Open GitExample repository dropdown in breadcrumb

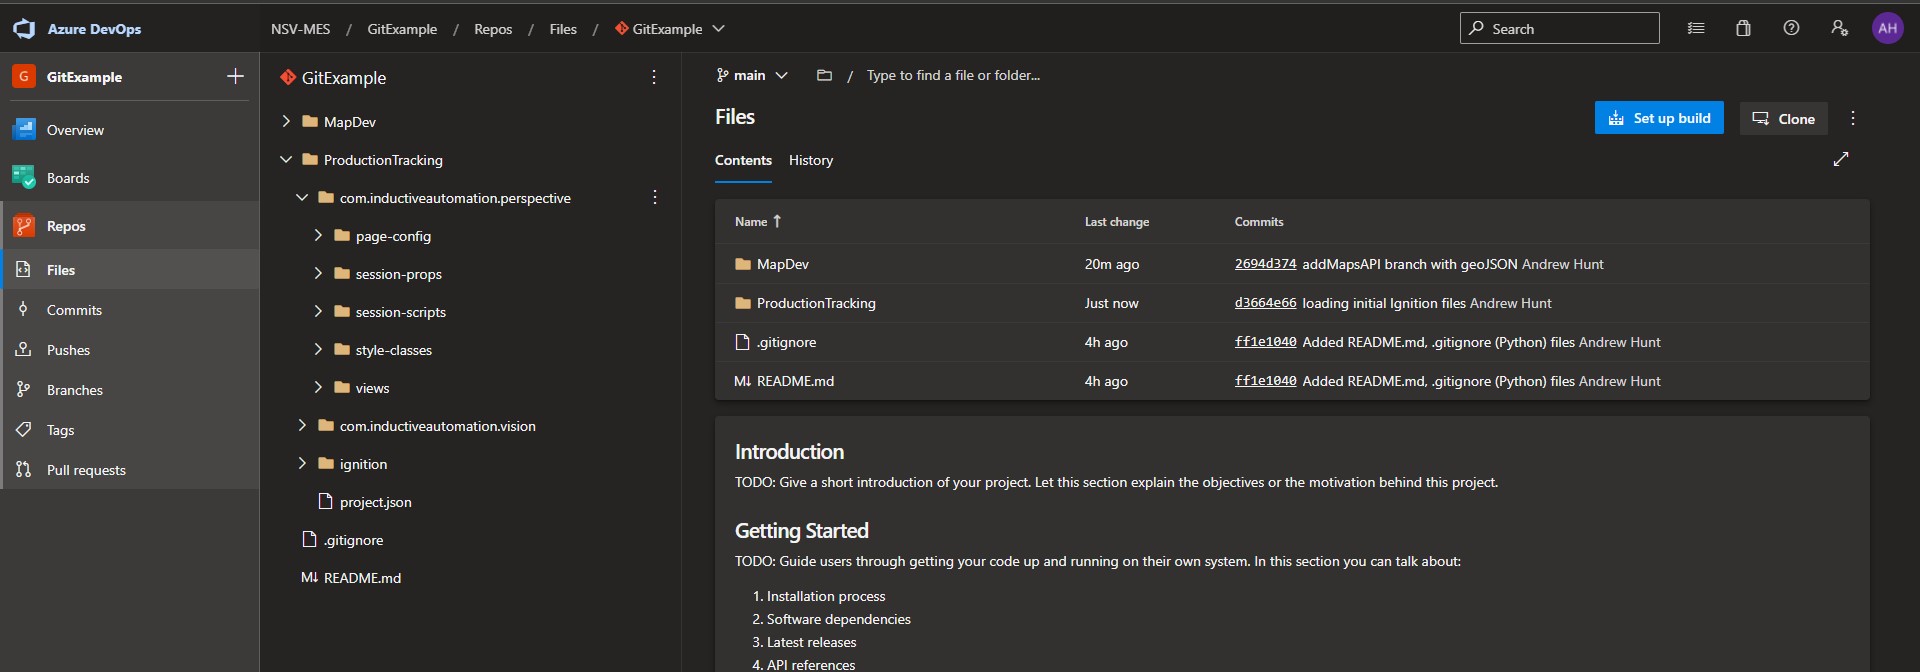point(670,29)
